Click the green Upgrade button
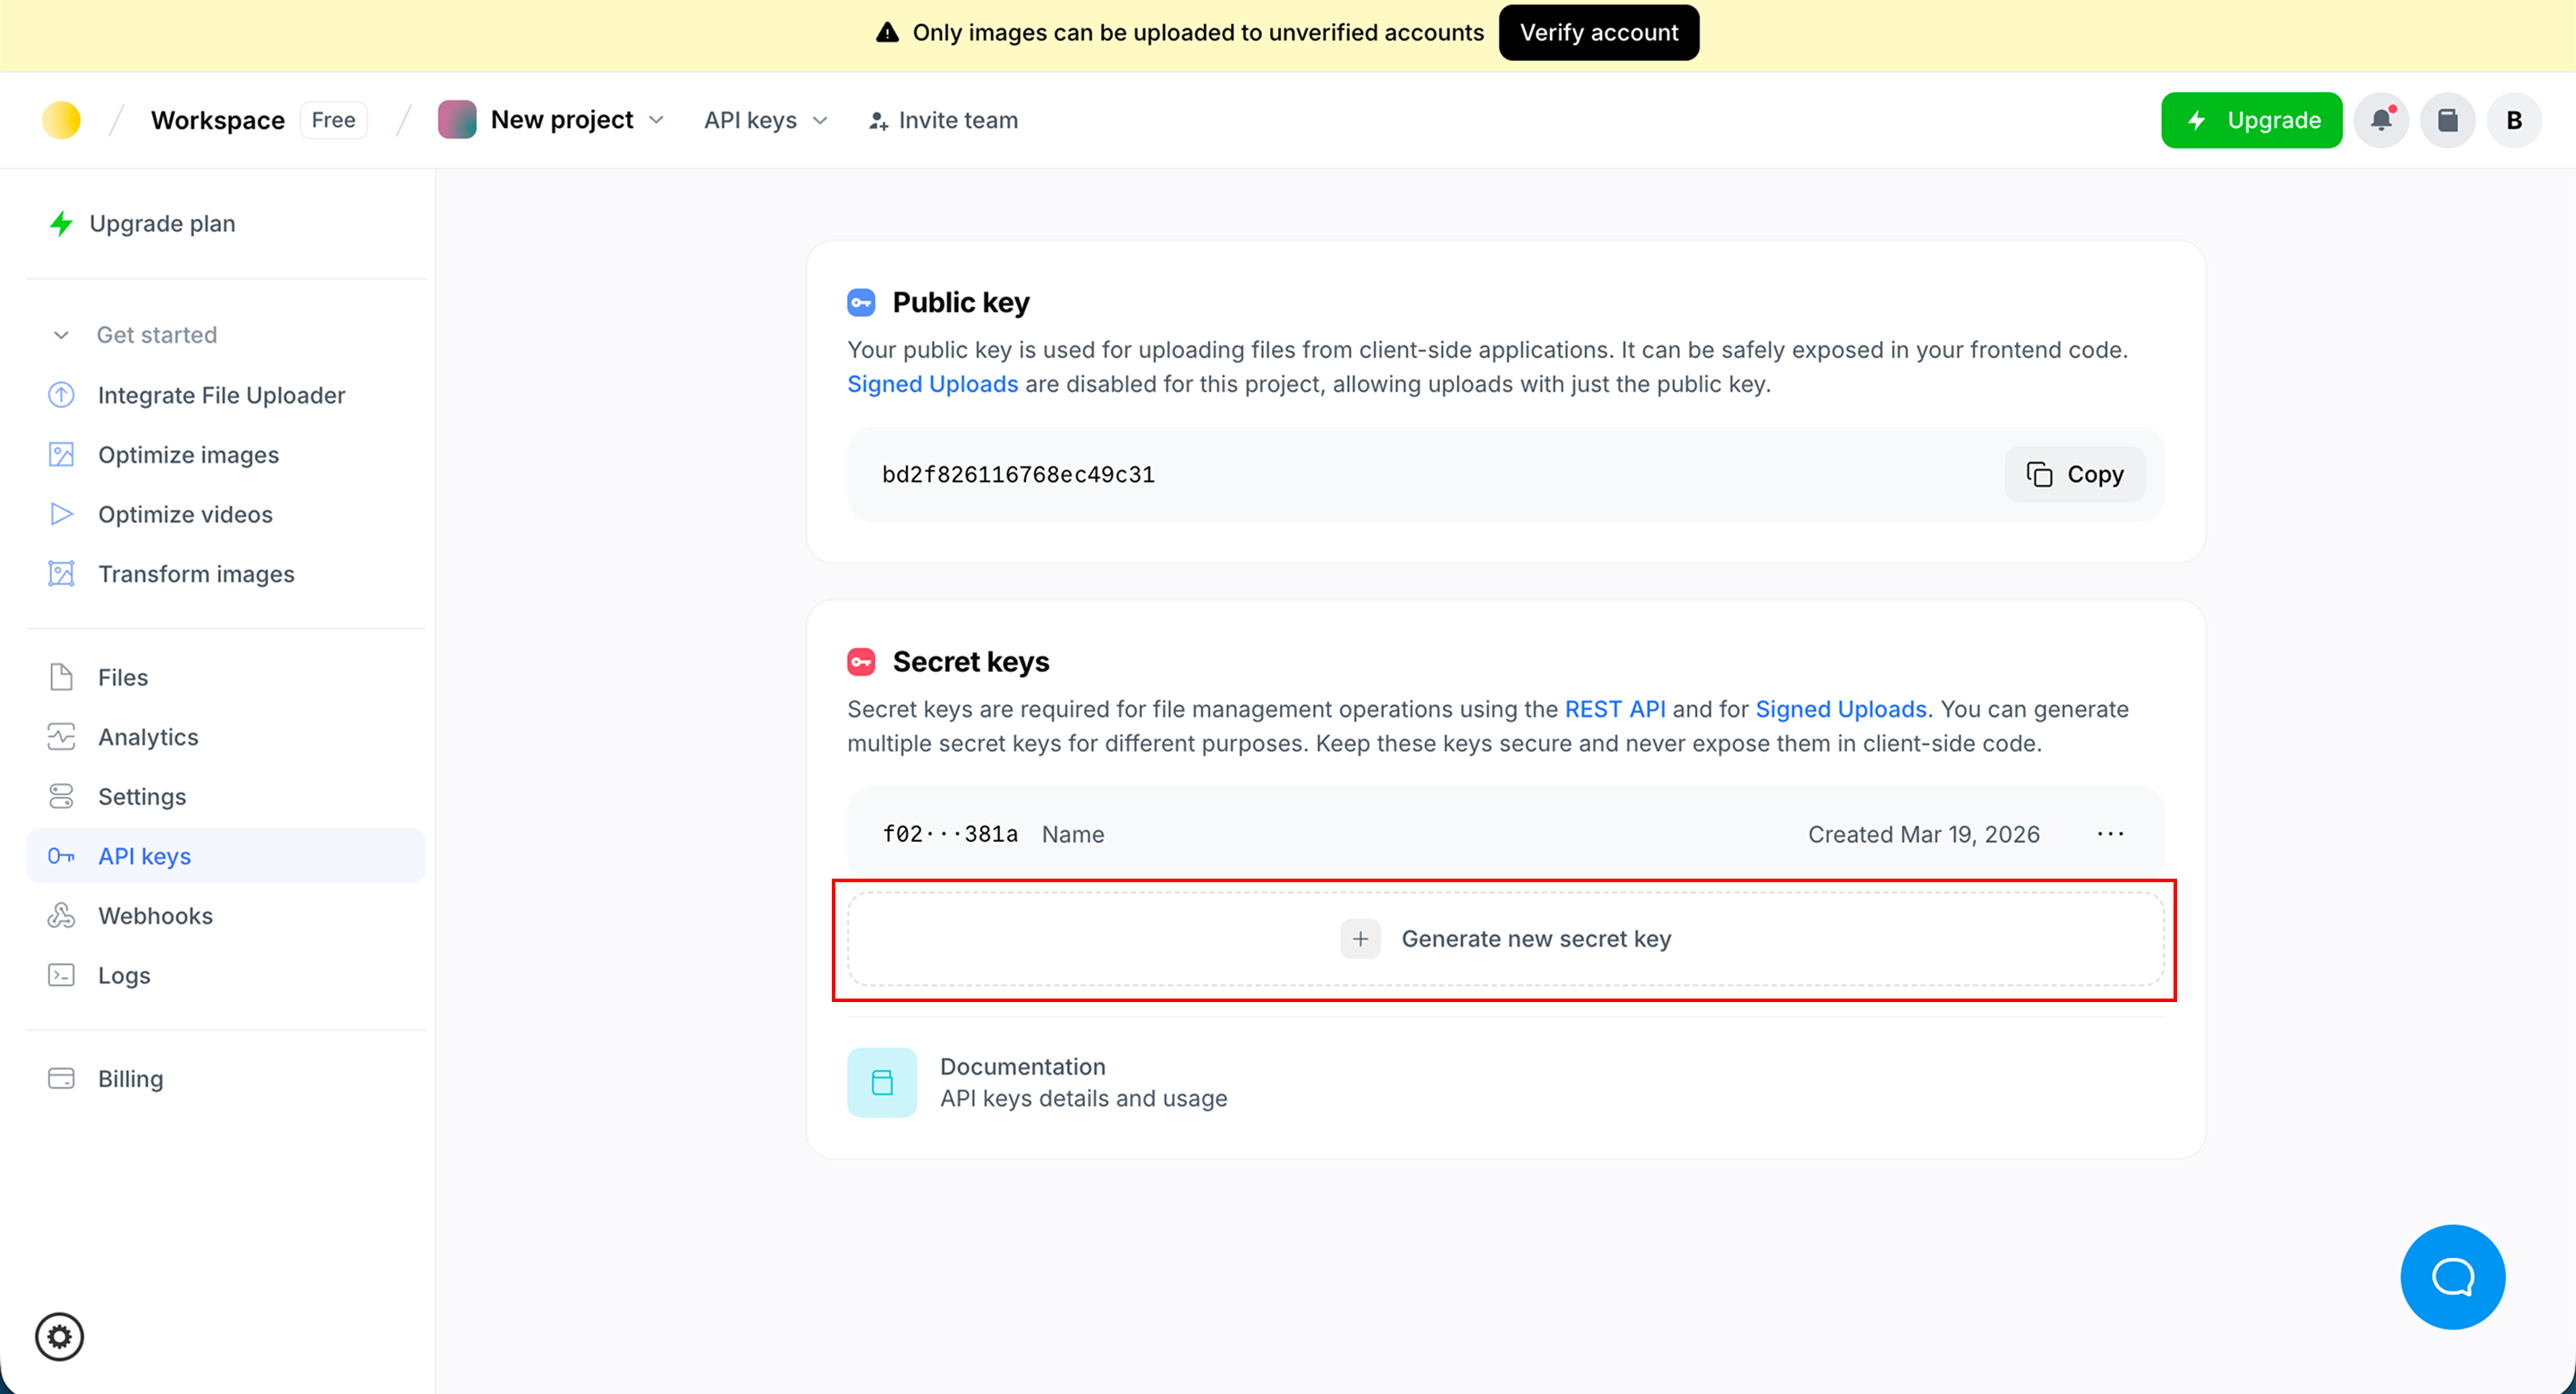Image resolution: width=2576 pixels, height=1394 pixels. pyautogui.click(x=2251, y=120)
